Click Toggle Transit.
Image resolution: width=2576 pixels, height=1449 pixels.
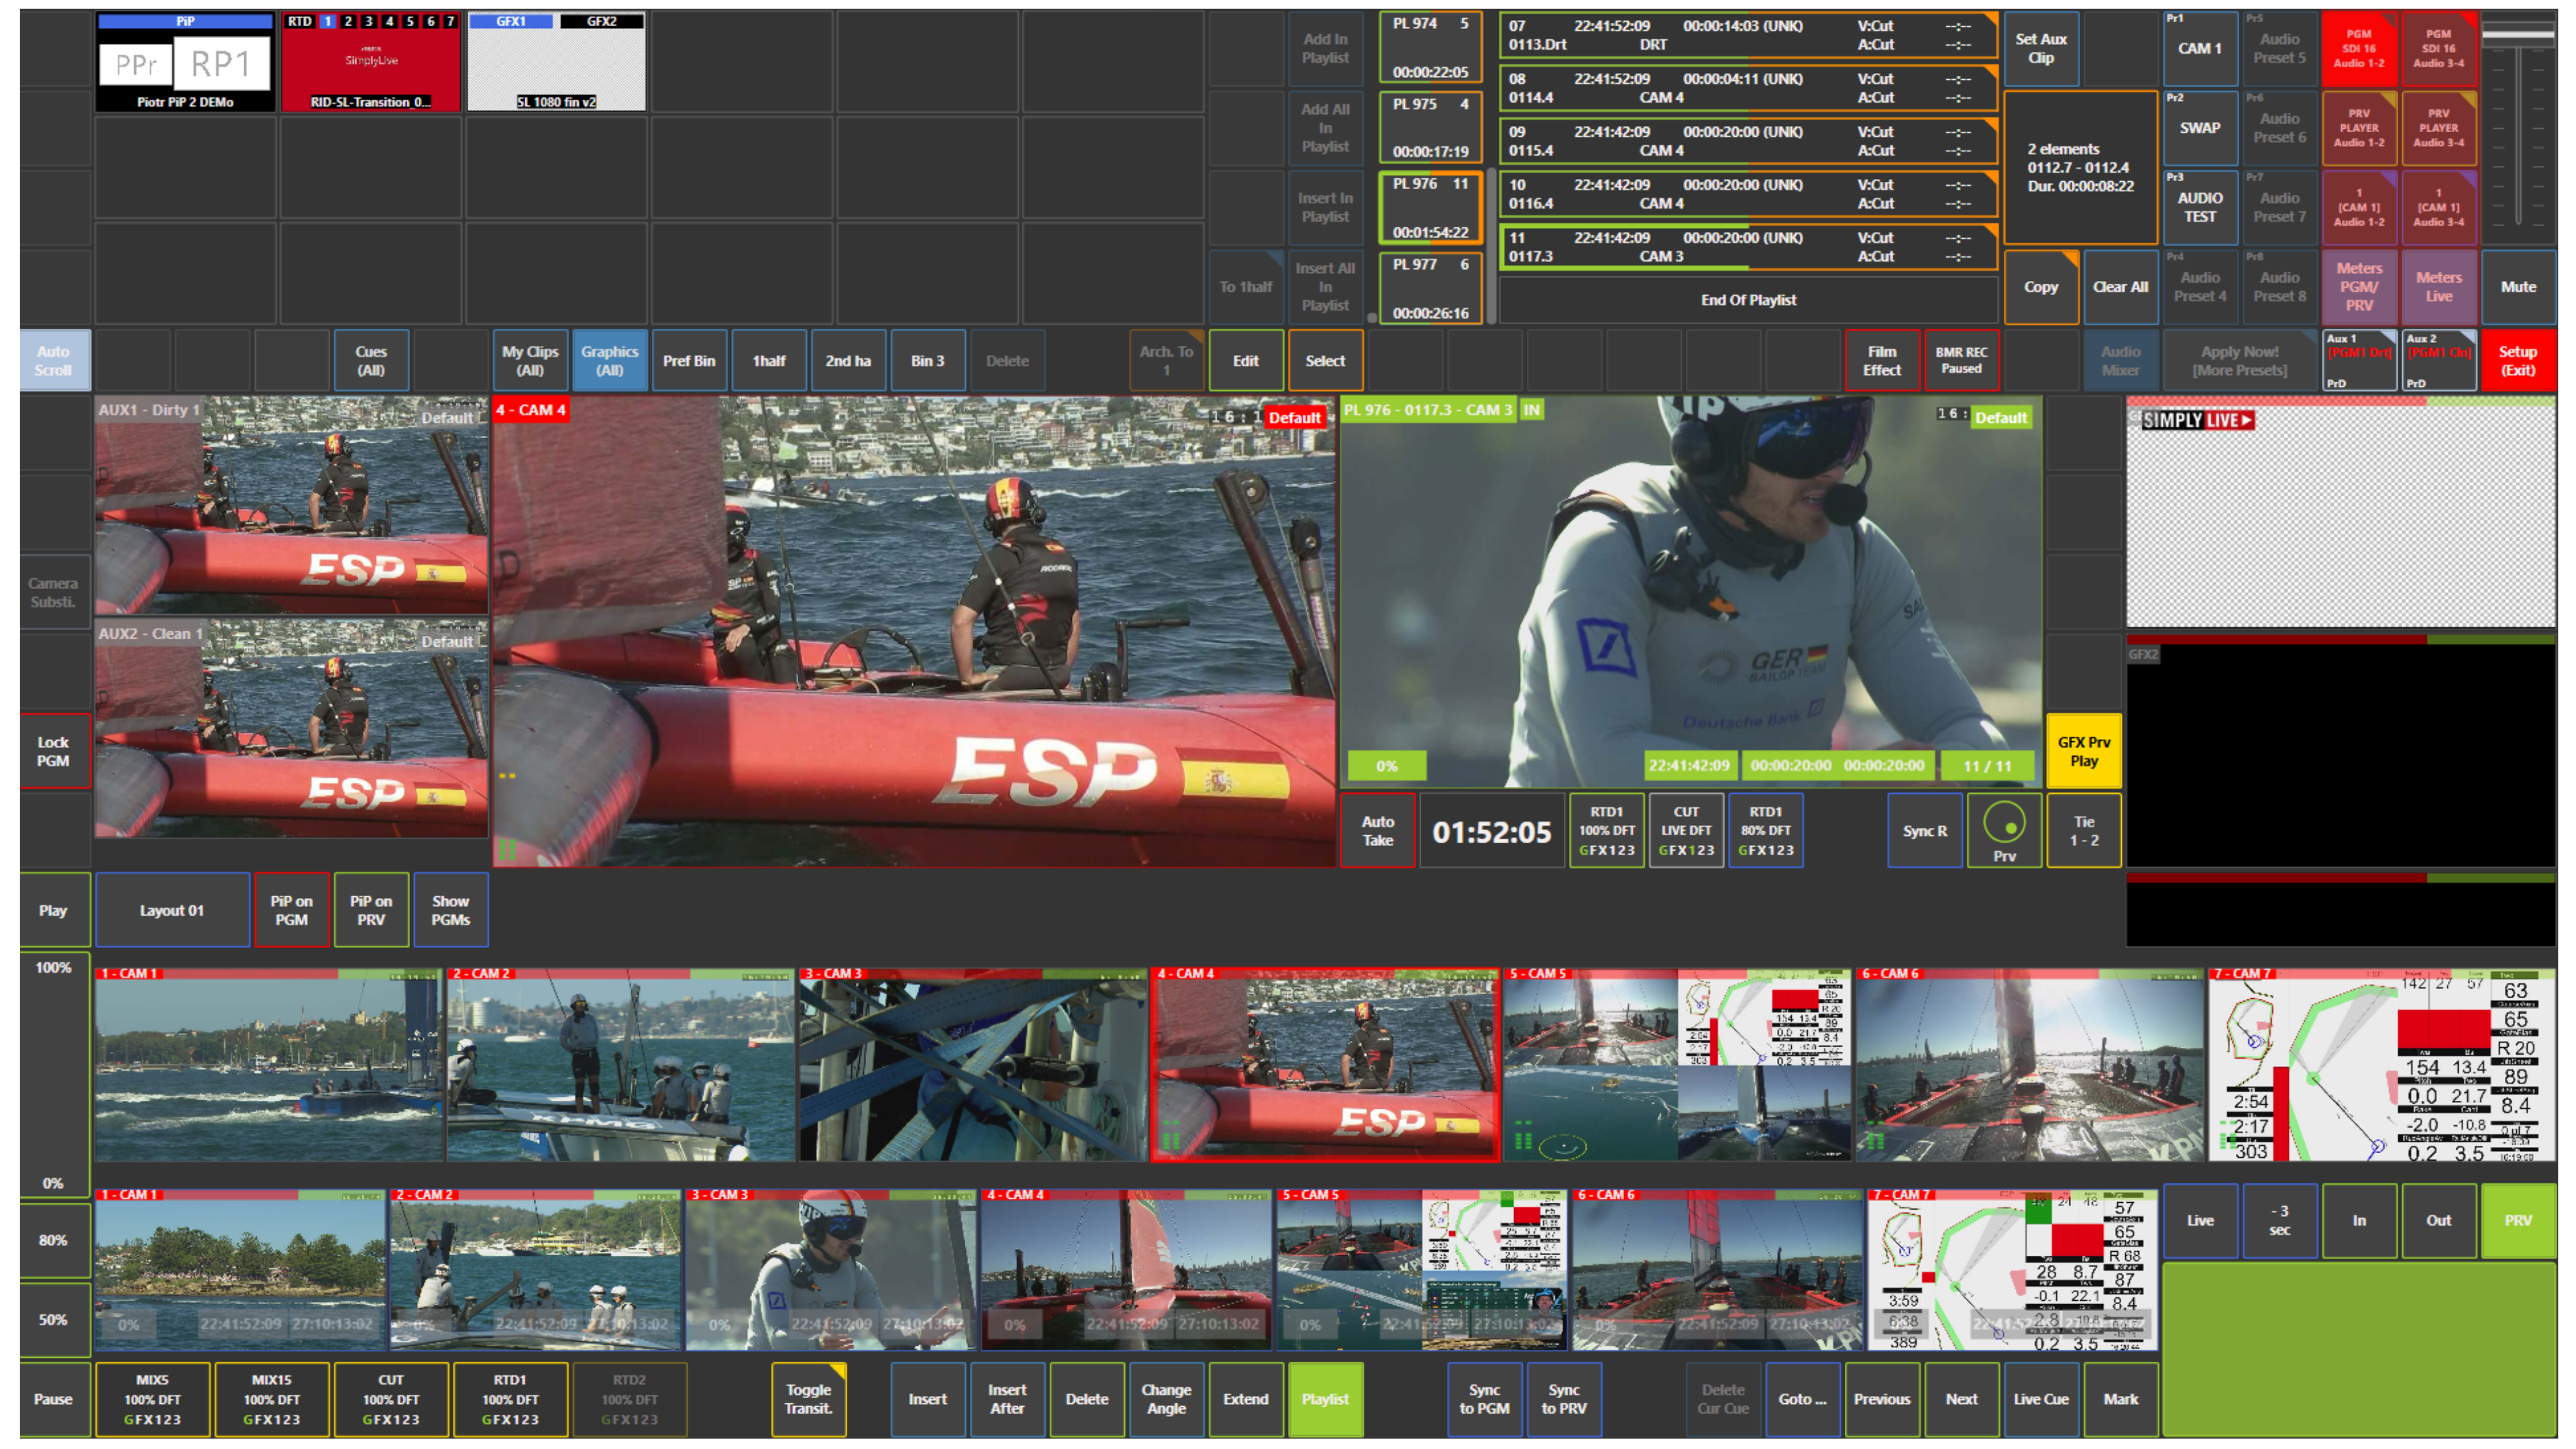[x=809, y=1399]
